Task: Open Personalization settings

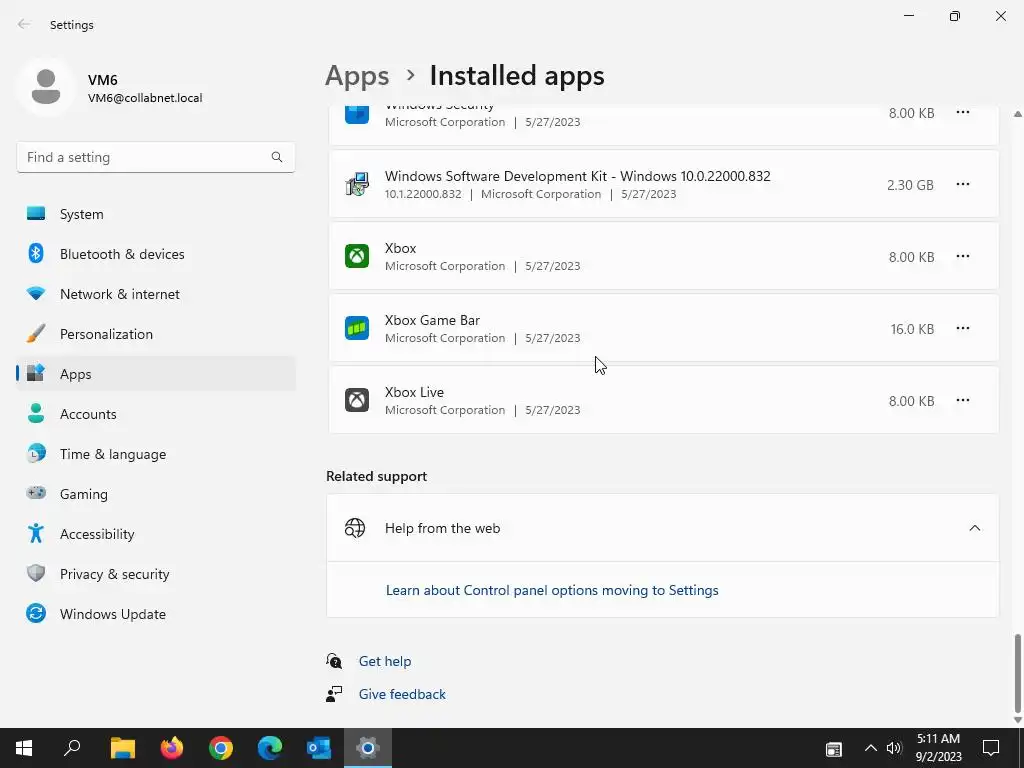Action: pyautogui.click(x=155, y=334)
